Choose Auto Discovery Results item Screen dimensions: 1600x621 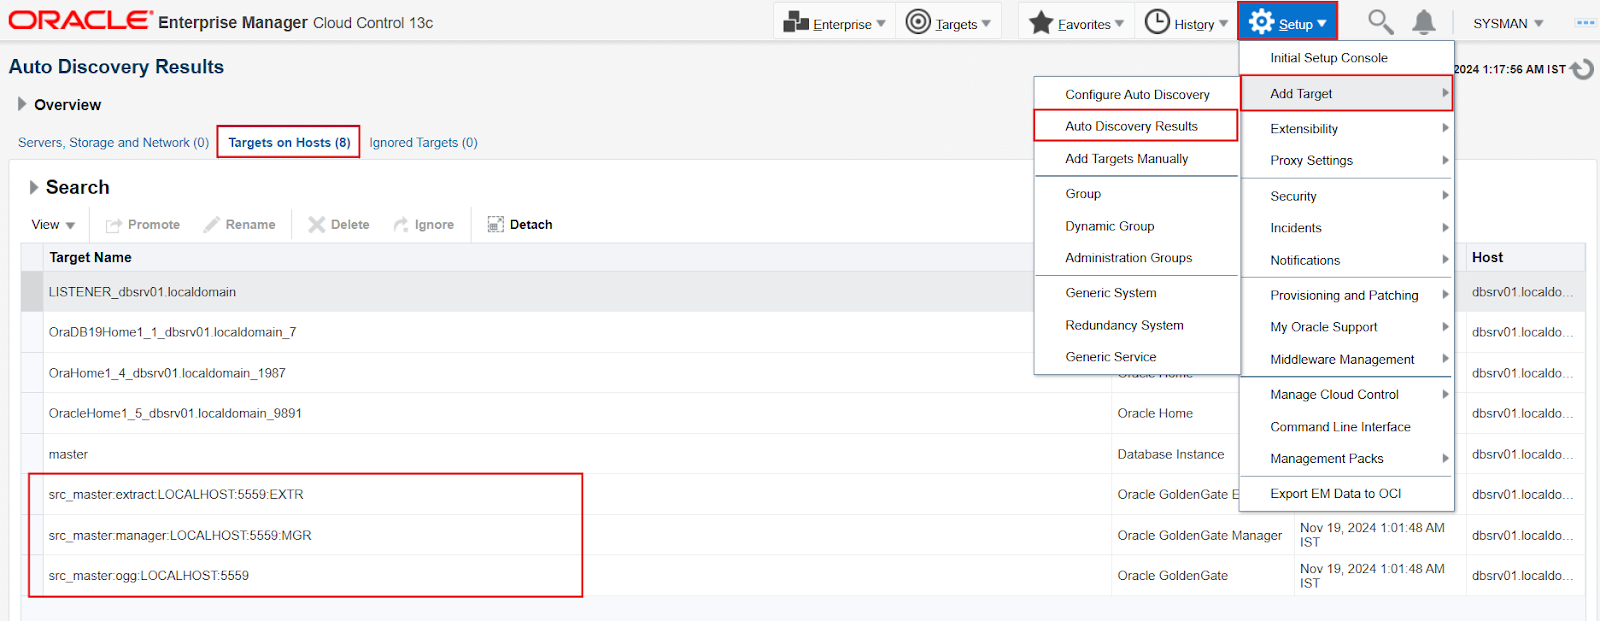click(x=1137, y=126)
